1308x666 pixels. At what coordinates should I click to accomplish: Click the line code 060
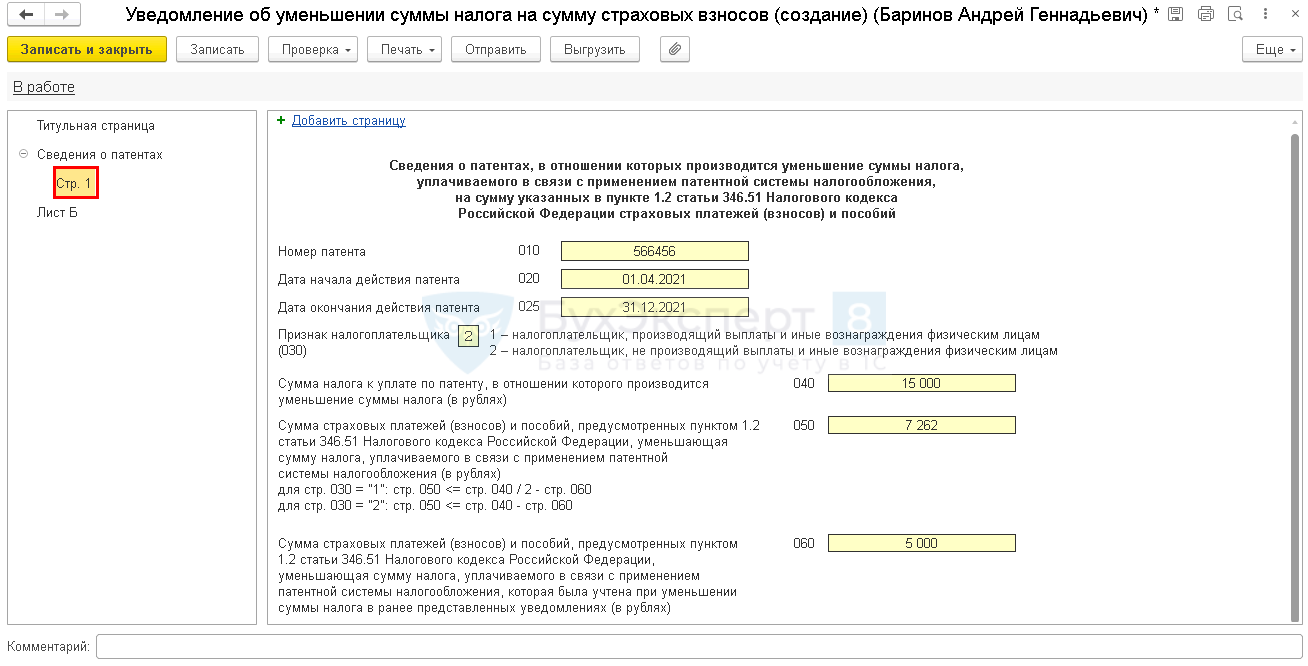(804, 543)
